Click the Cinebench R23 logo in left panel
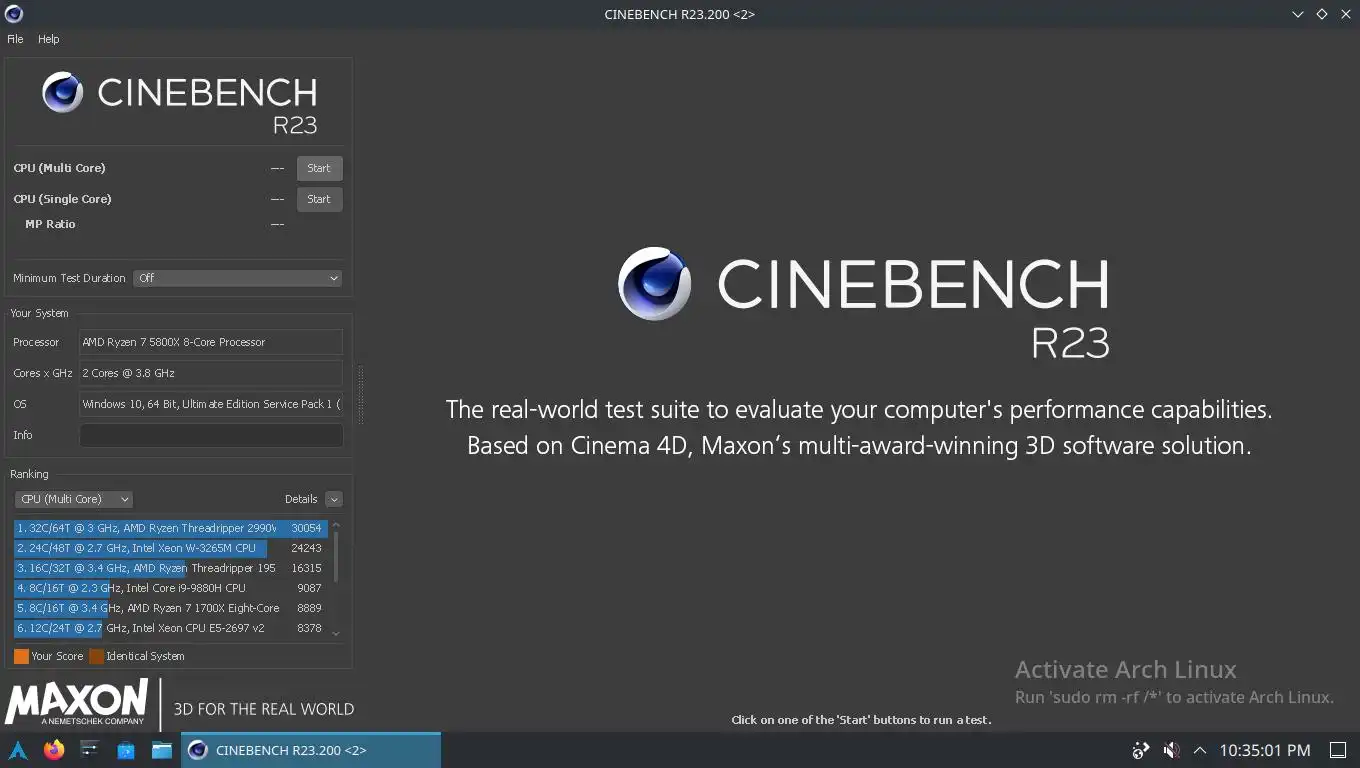Screen dimensions: 1360x768 (x=180, y=103)
